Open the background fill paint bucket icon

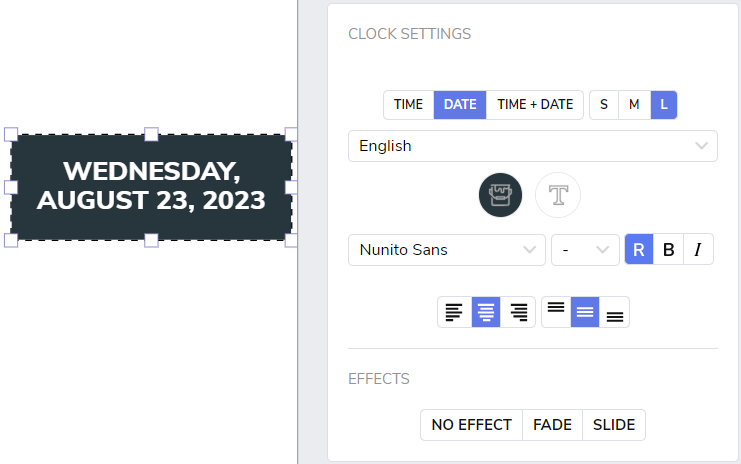click(x=500, y=195)
